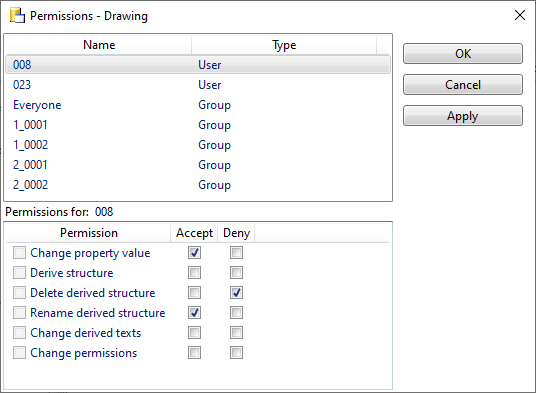Click the Apply button

(463, 116)
